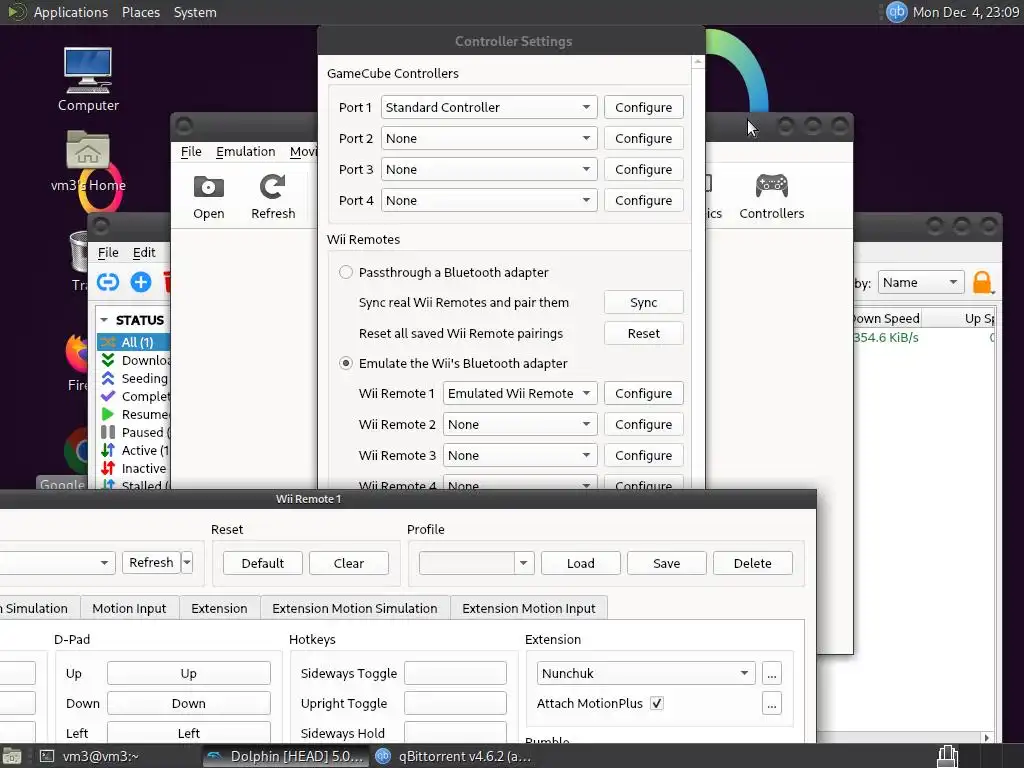Screen dimensions: 1024x768
Task: Select the Active status filter
Action: (135, 450)
